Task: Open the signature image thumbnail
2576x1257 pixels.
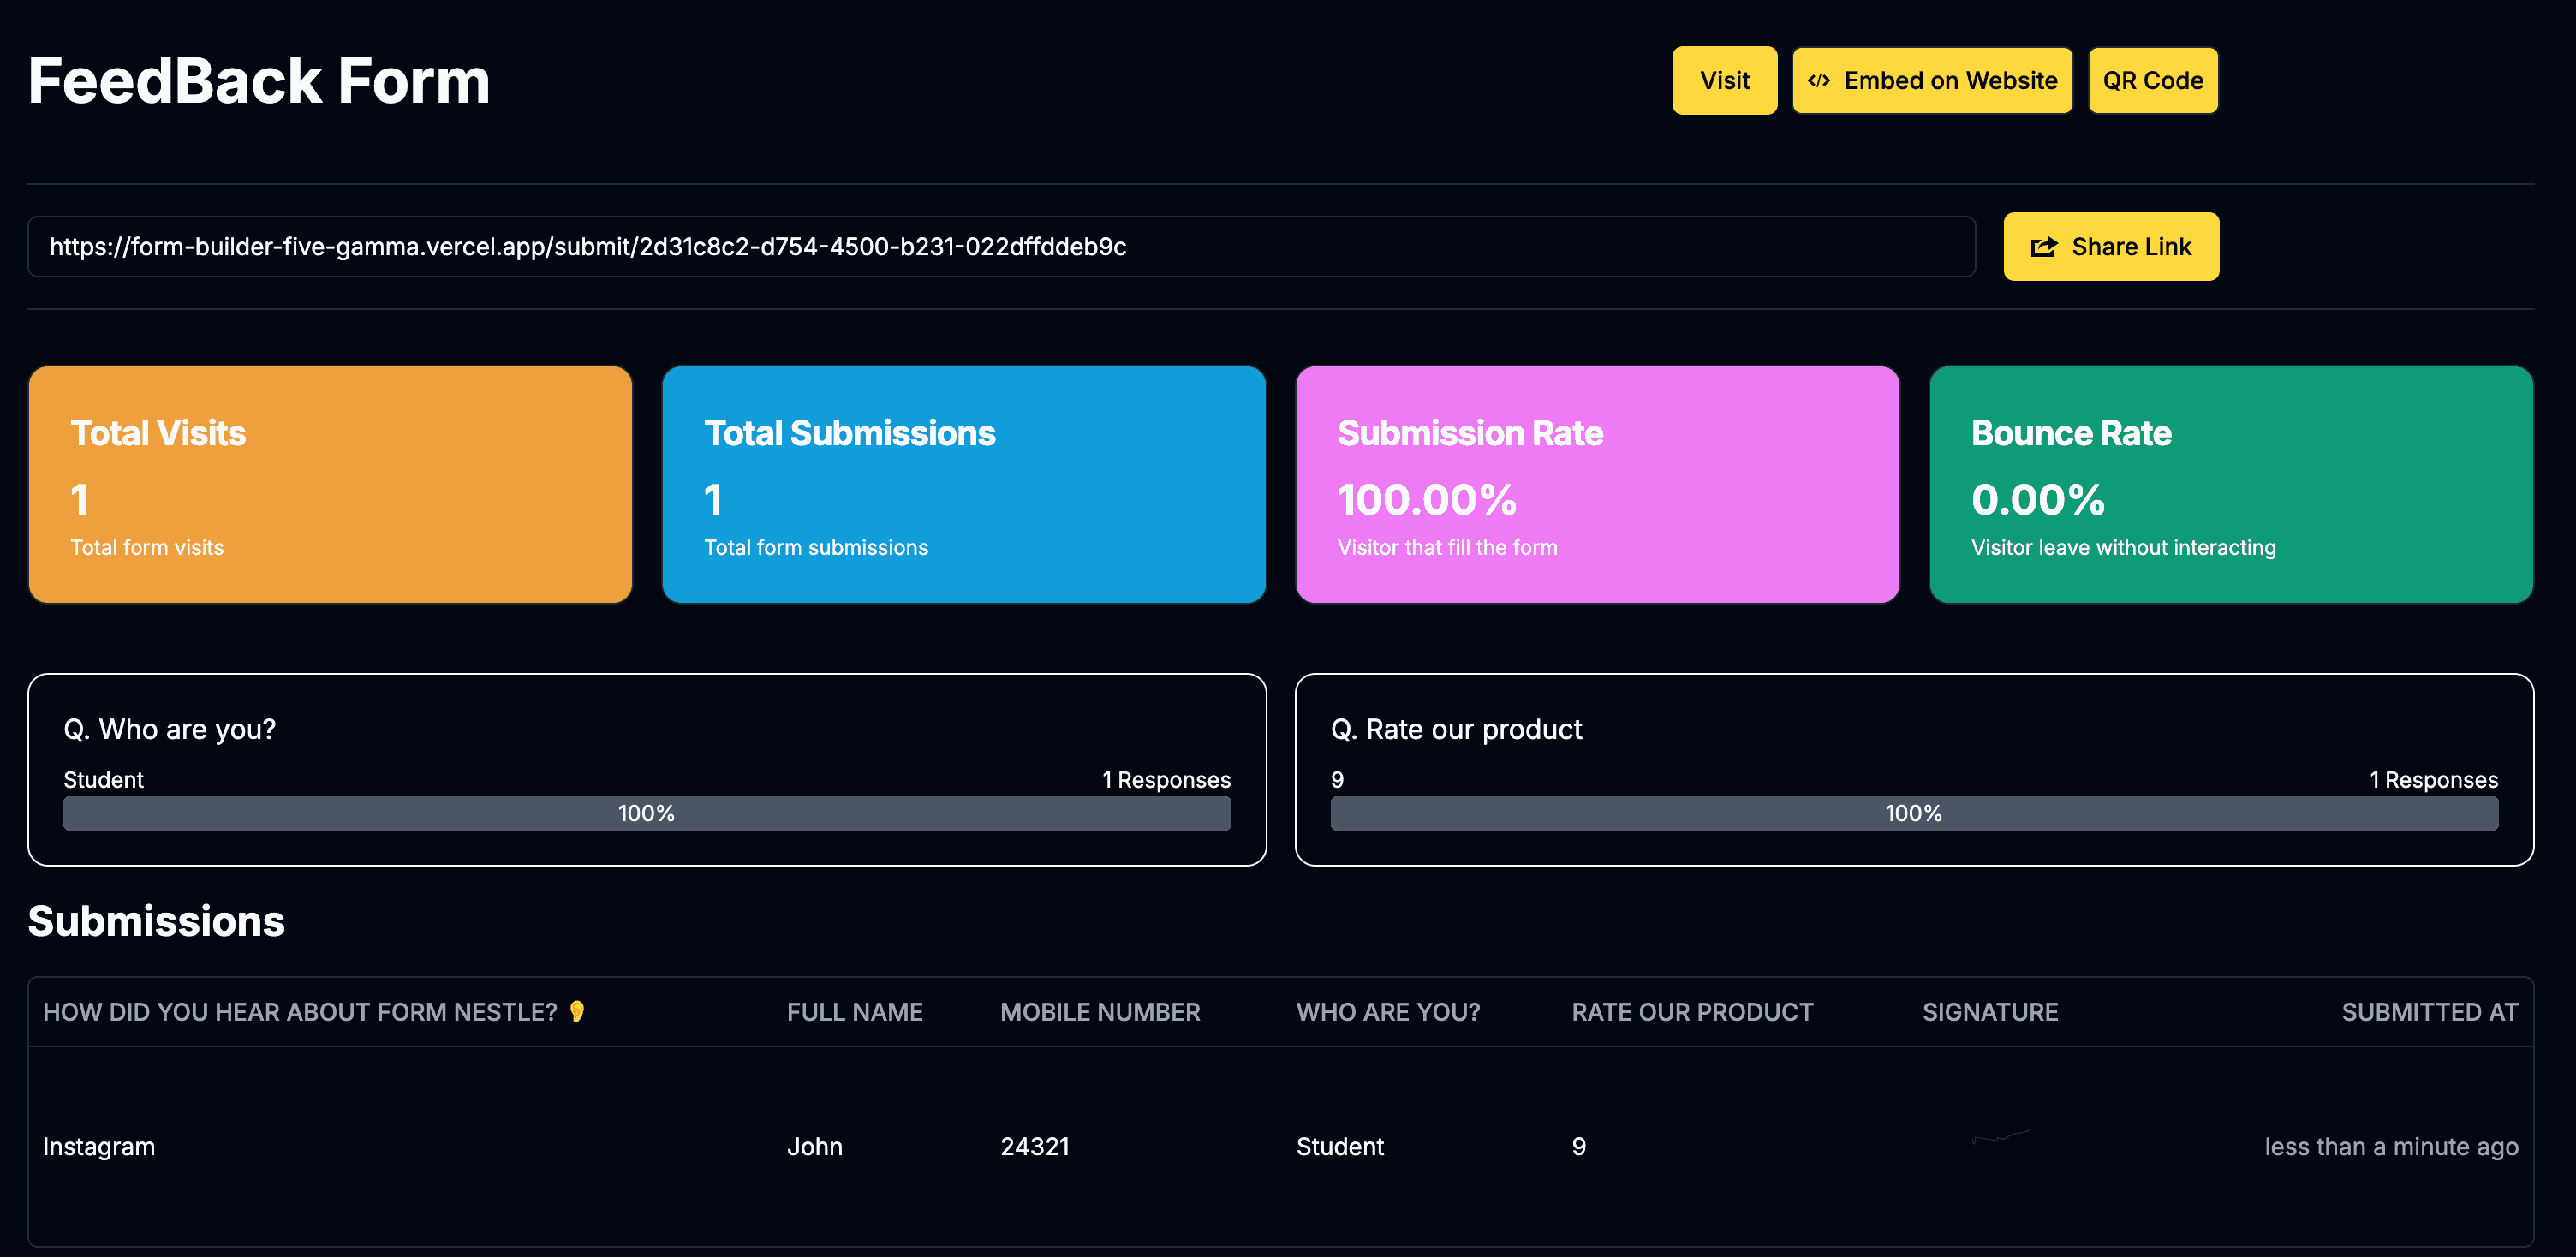Action: point(2000,1136)
